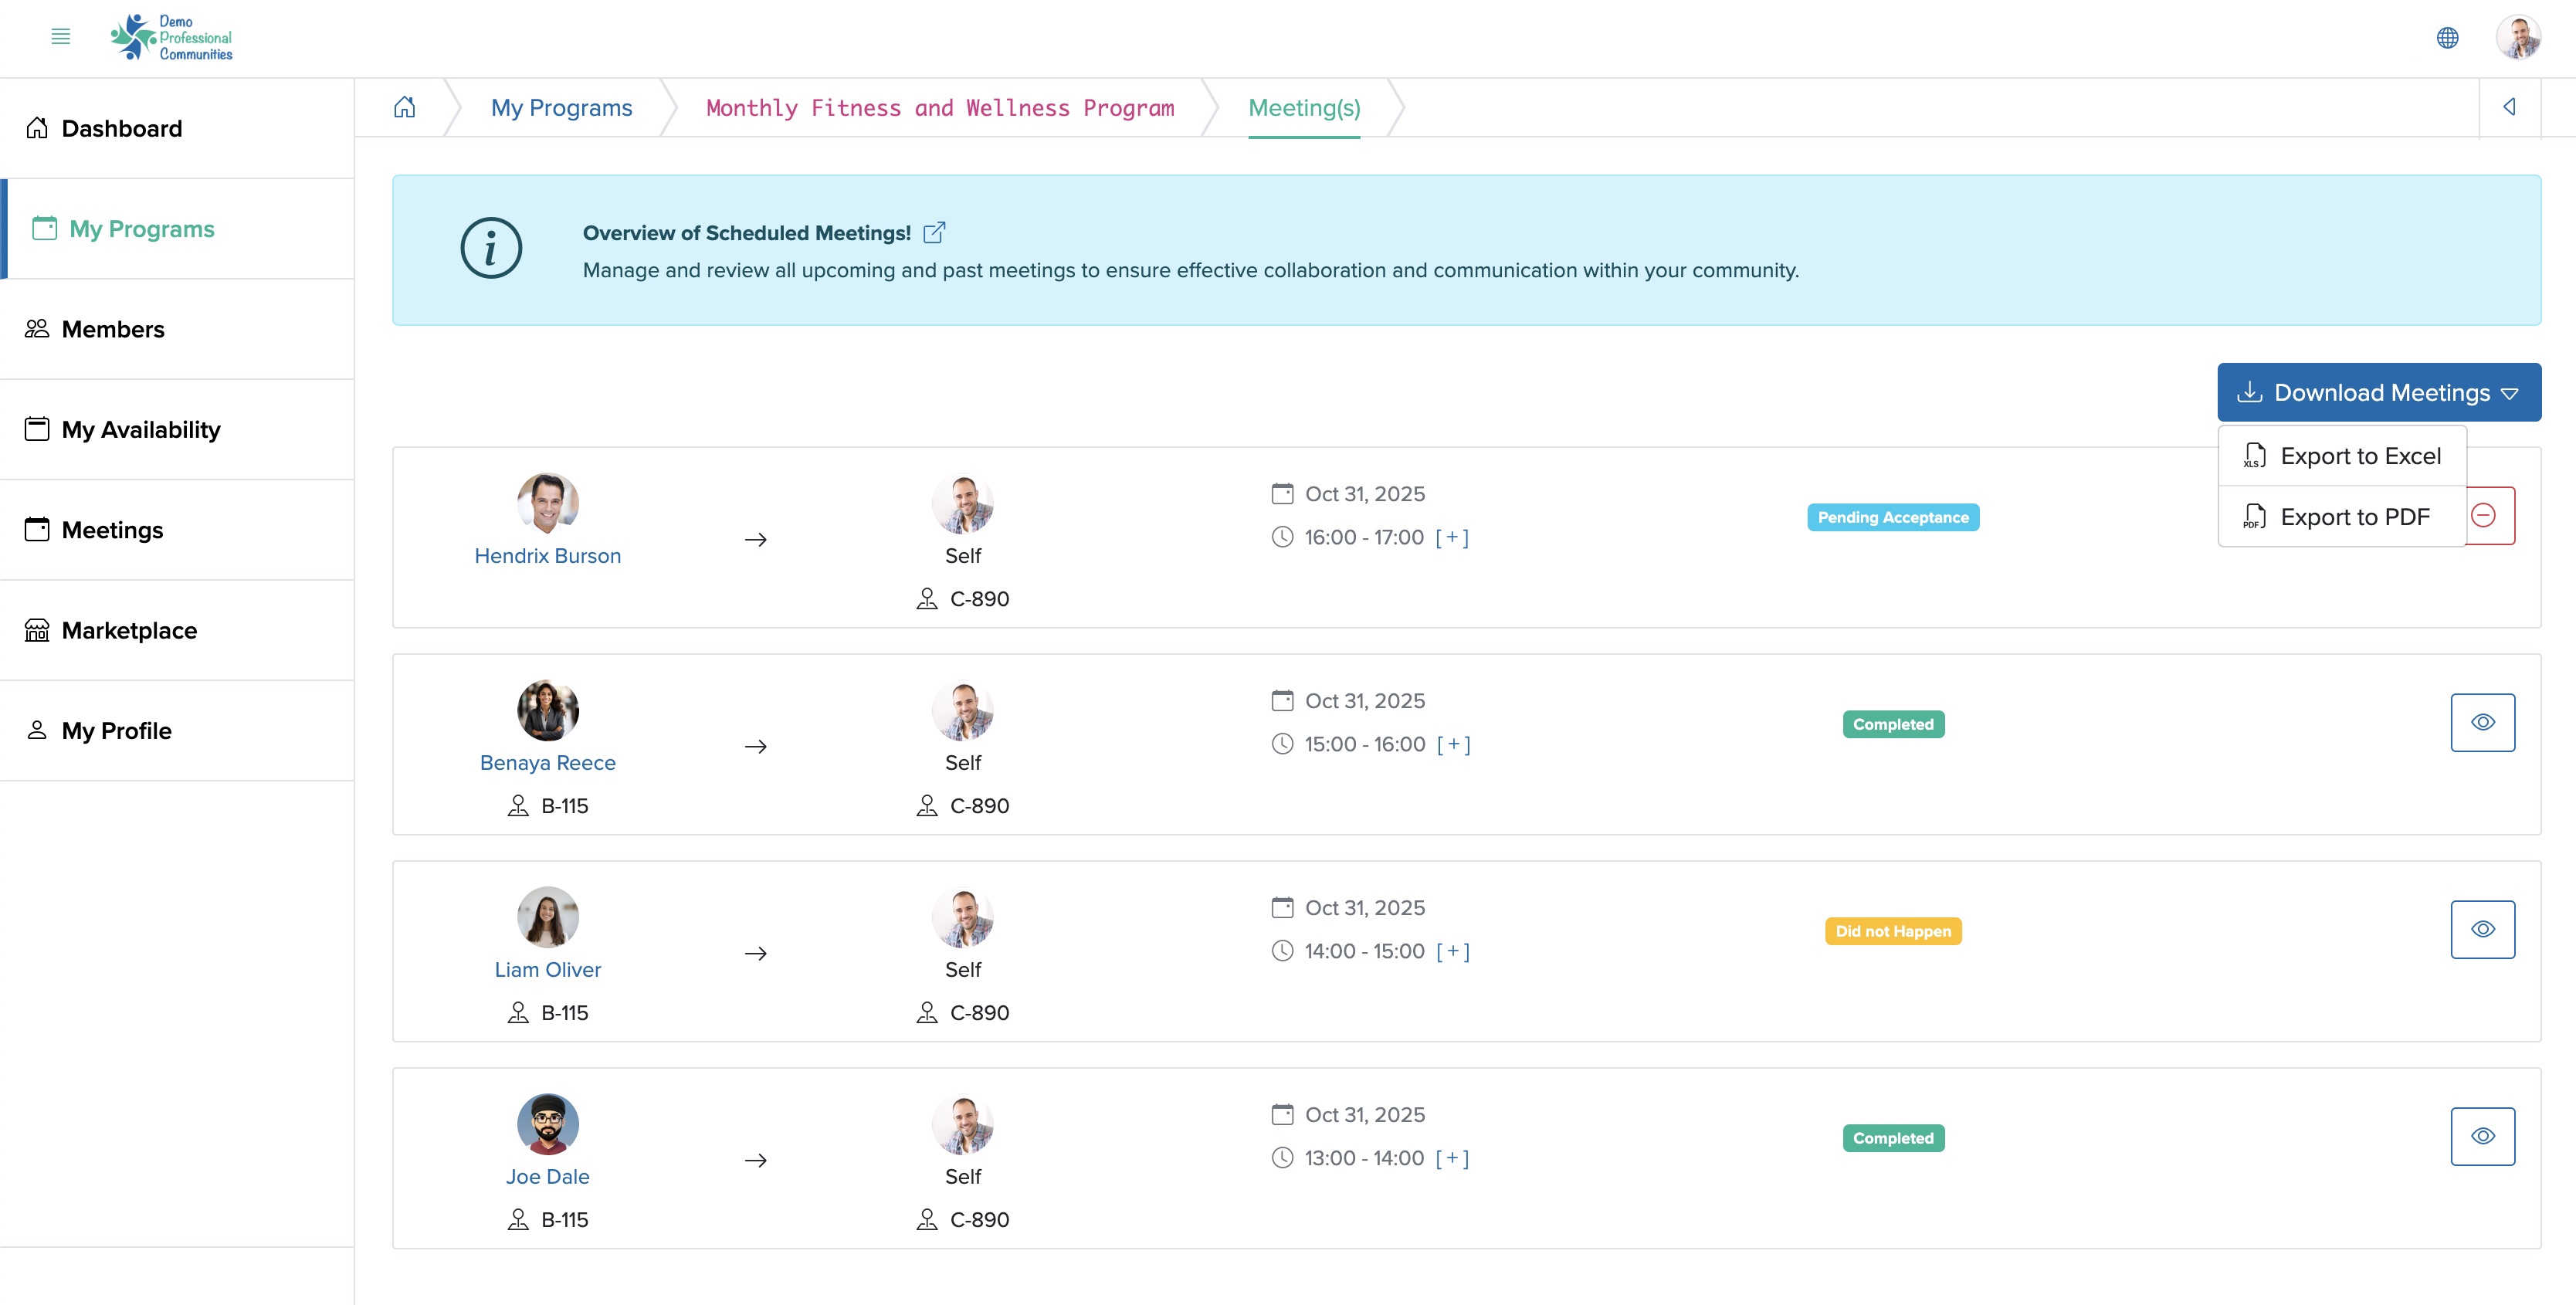This screenshot has width=2576, height=1305.
Task: Expand the sidebar collapse arrow
Action: coord(2511,107)
